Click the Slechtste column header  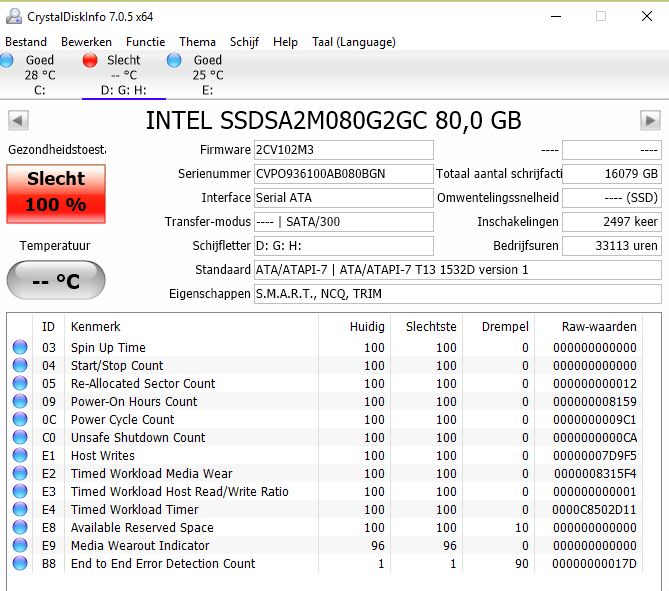tap(426, 326)
